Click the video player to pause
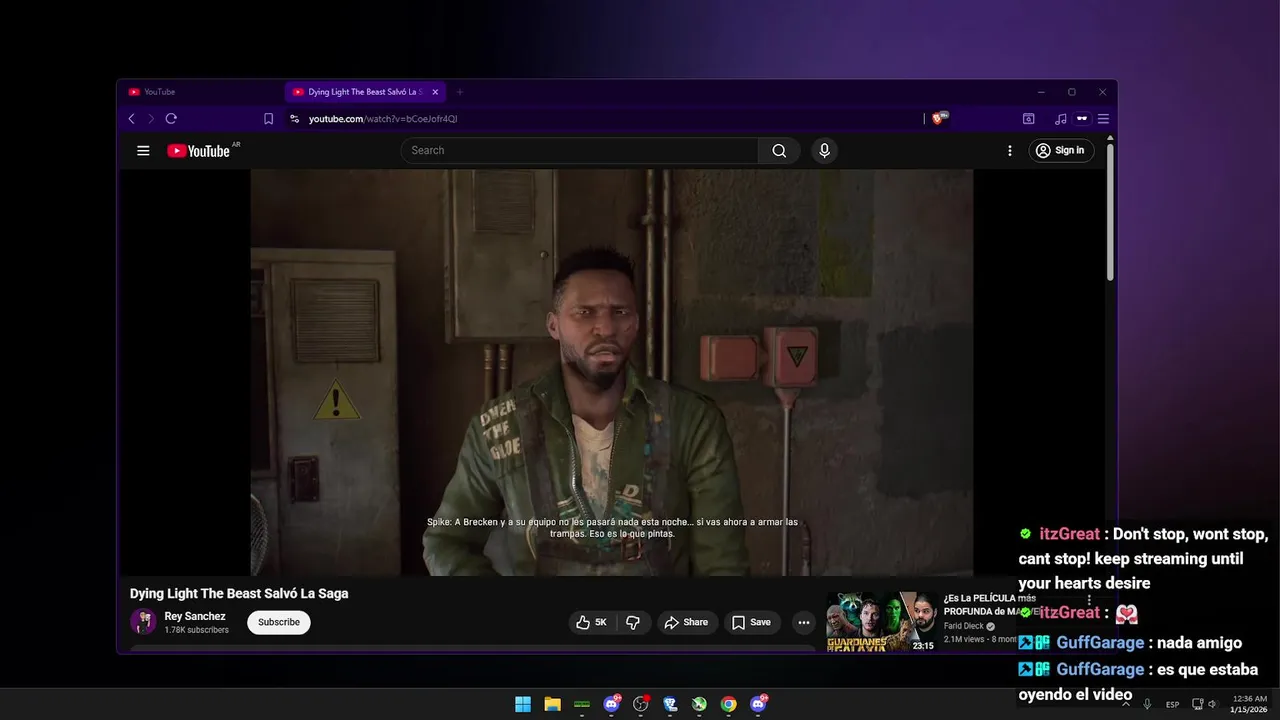 tap(611, 372)
